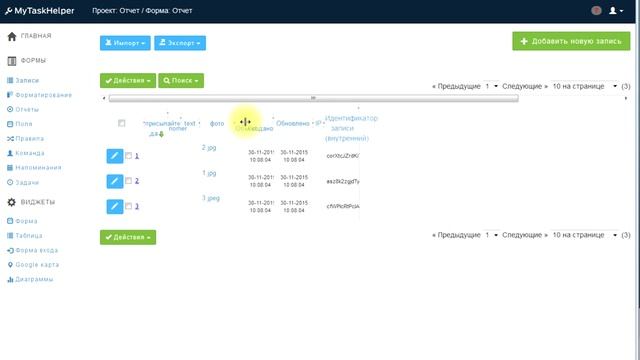Screen dimensions: 640x360
Task: Open the top Действия dropdown
Action: point(128,80)
